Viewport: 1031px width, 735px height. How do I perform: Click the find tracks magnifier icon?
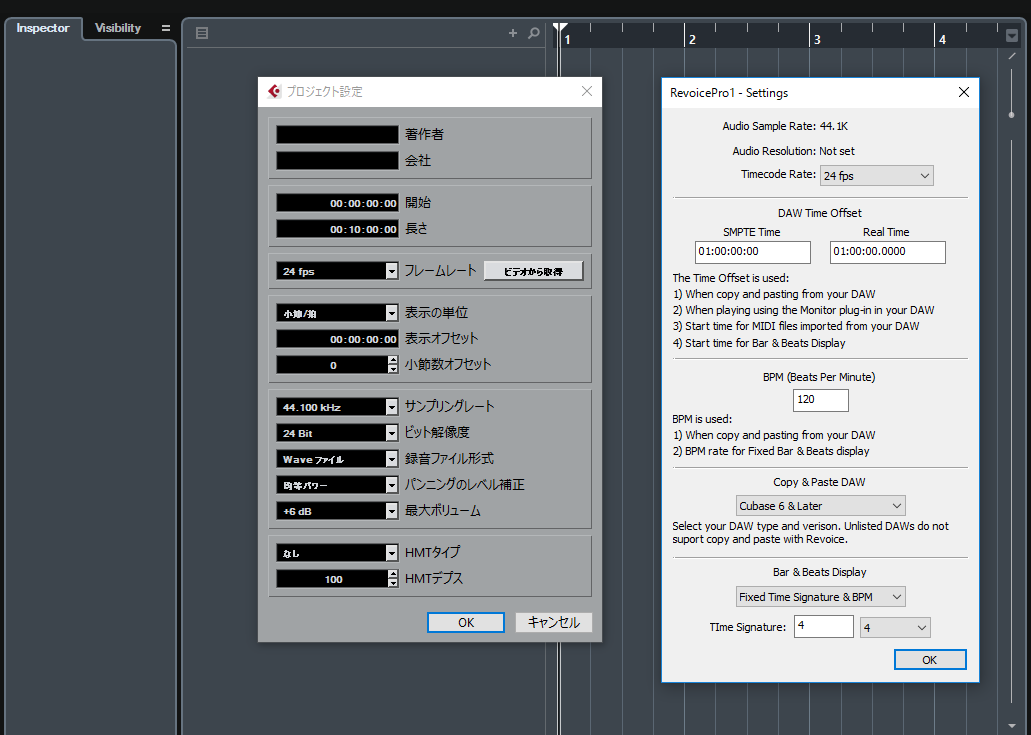pos(534,33)
